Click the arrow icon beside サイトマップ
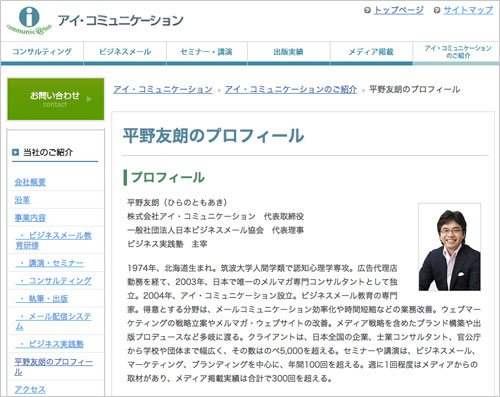The width and height of the screenshot is (500, 397). pyautogui.click(x=437, y=10)
